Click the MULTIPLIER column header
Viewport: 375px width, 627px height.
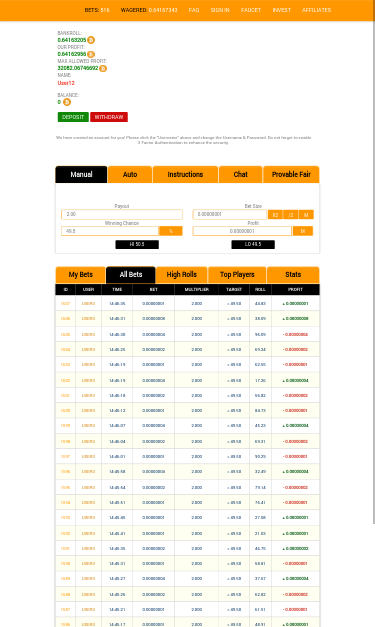tap(197, 290)
